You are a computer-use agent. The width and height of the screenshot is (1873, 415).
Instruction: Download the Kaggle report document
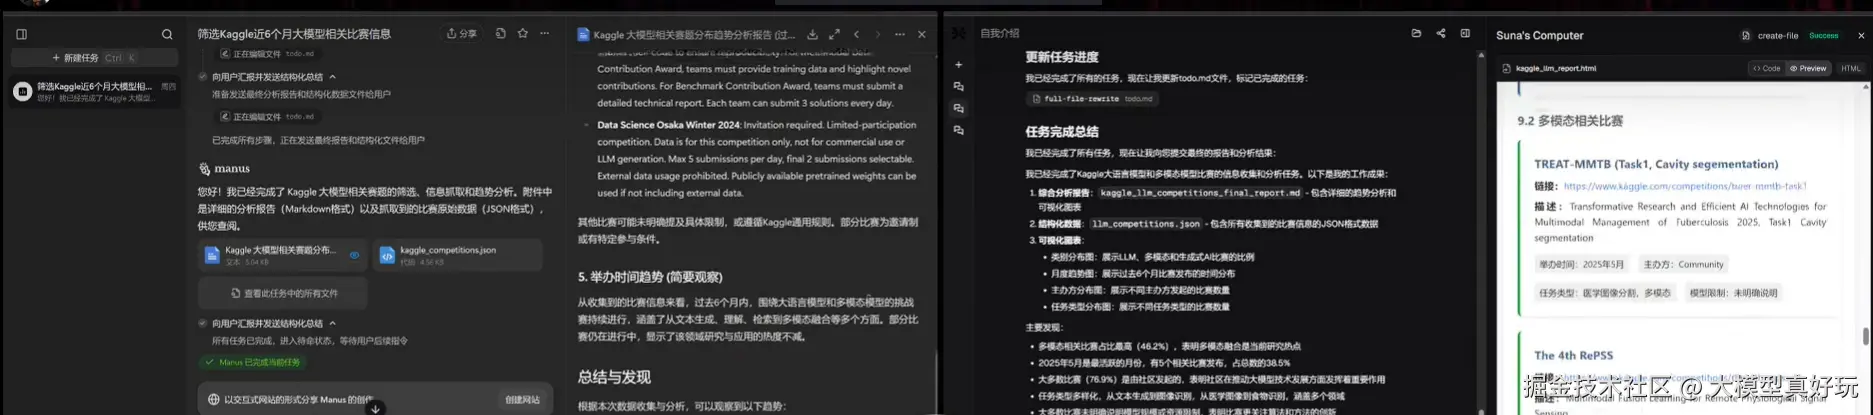click(812, 34)
